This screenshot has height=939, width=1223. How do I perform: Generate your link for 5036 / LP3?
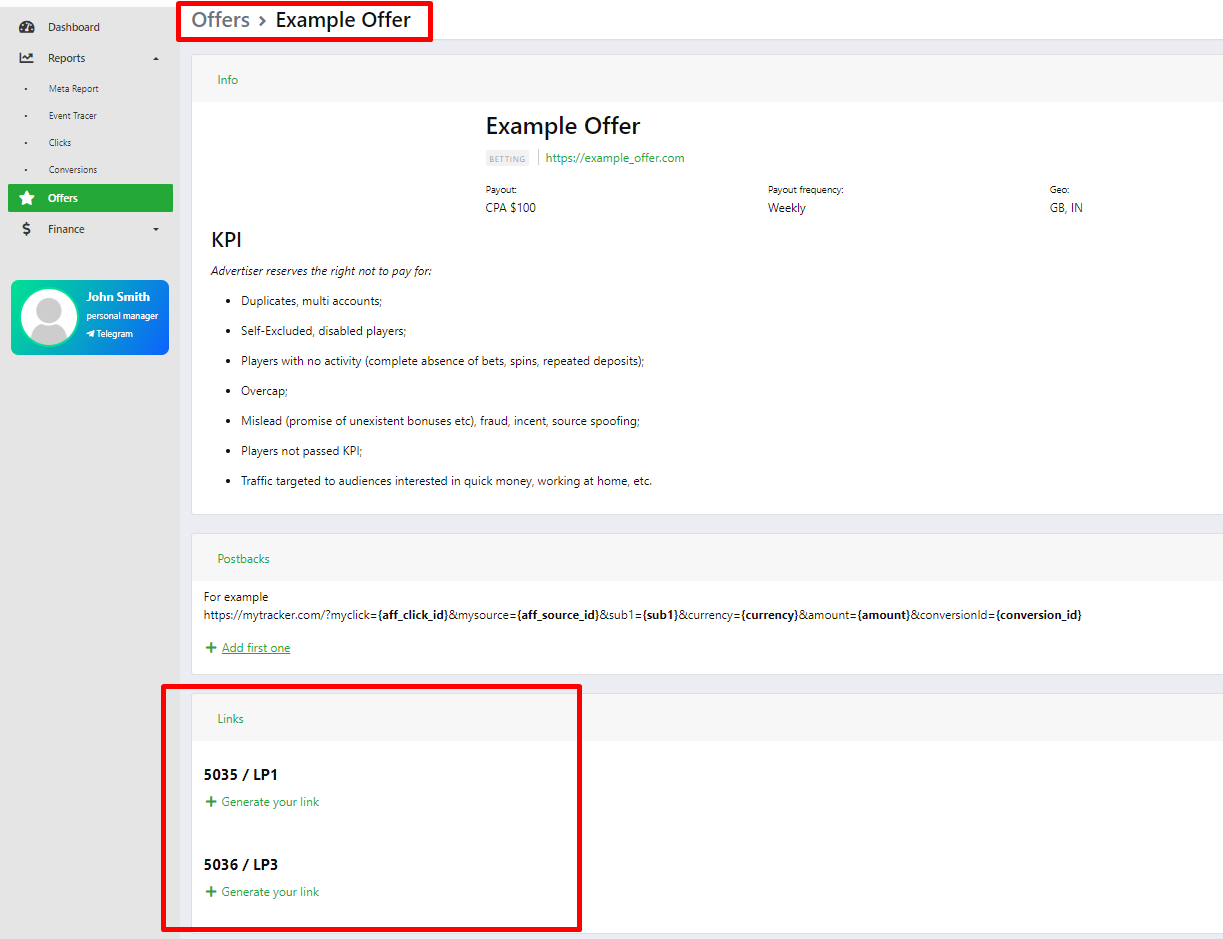(x=270, y=892)
